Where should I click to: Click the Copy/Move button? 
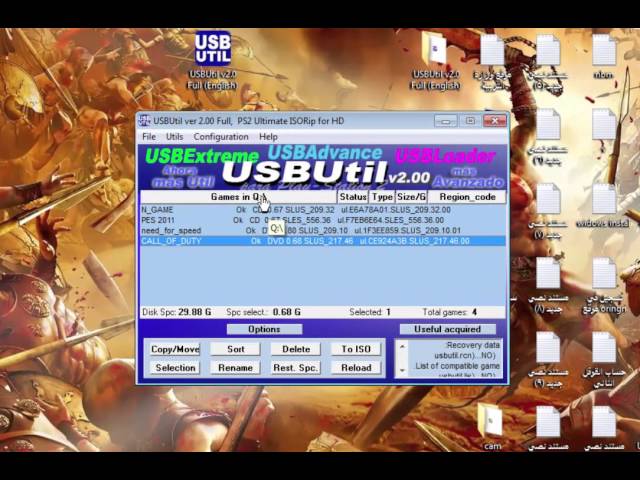pos(175,349)
